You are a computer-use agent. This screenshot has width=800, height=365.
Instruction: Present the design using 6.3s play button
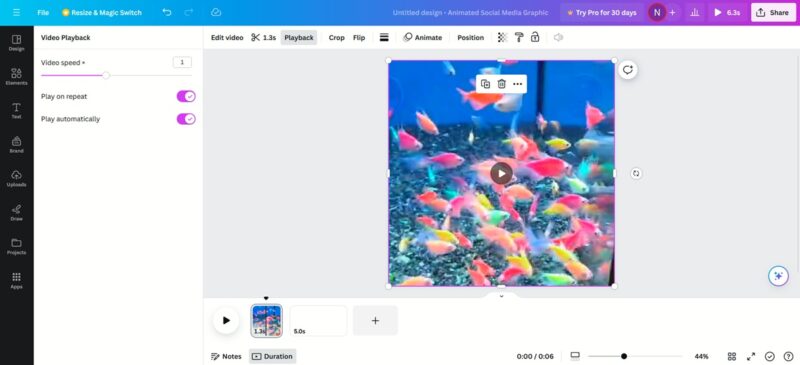727,12
